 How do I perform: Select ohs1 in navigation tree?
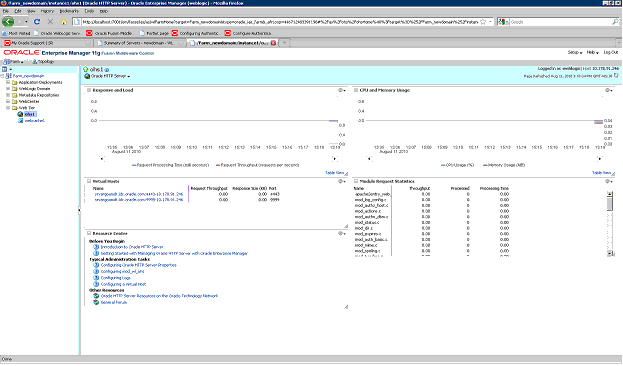point(30,114)
